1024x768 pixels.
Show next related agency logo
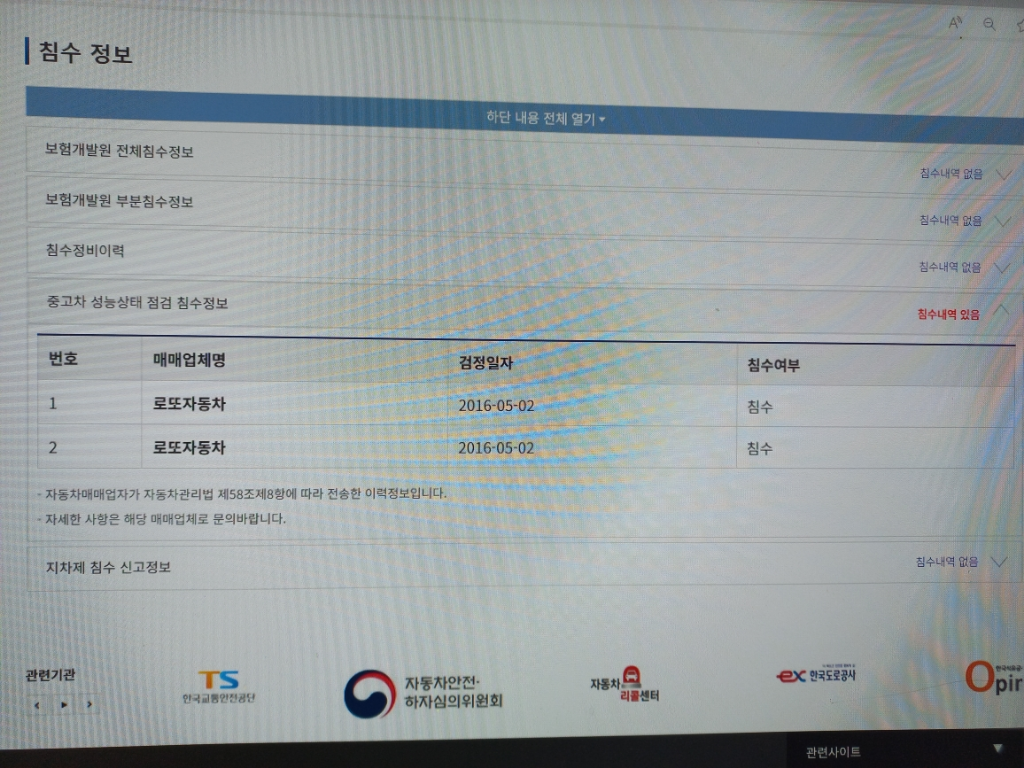[x=90, y=705]
